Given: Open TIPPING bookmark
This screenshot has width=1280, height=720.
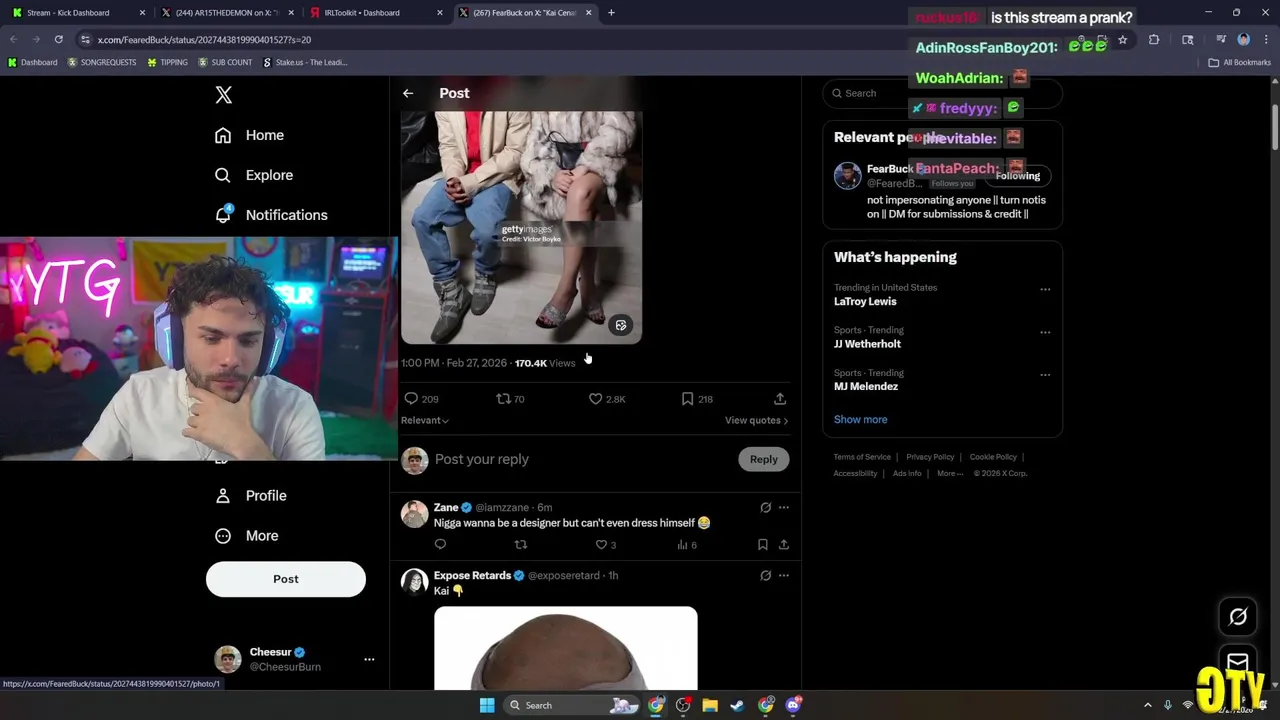Looking at the screenshot, I should [167, 62].
